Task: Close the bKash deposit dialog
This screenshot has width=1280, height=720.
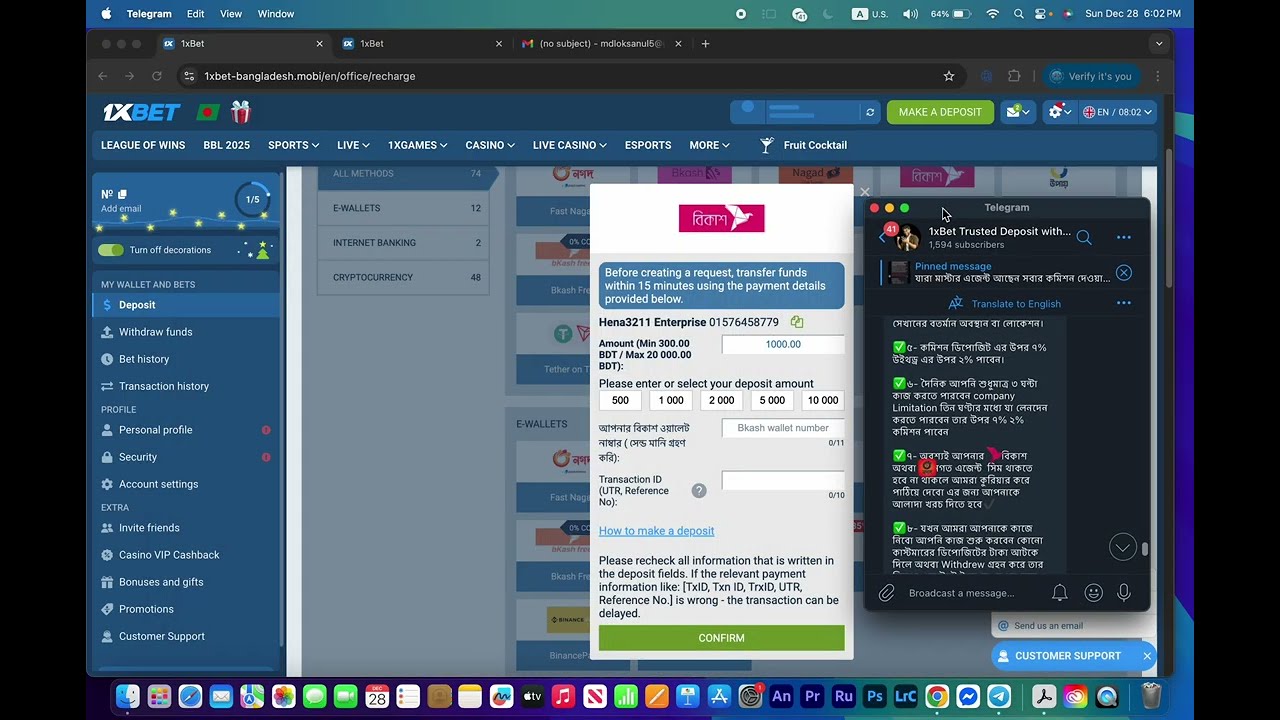Action: [x=865, y=192]
